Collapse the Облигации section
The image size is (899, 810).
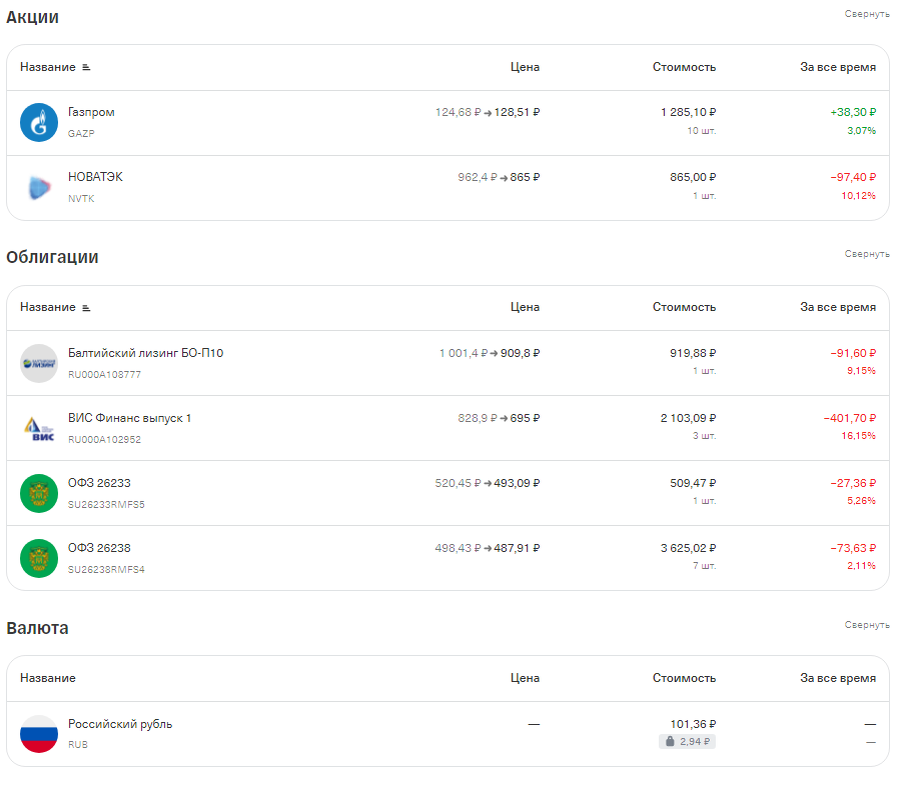(x=867, y=254)
